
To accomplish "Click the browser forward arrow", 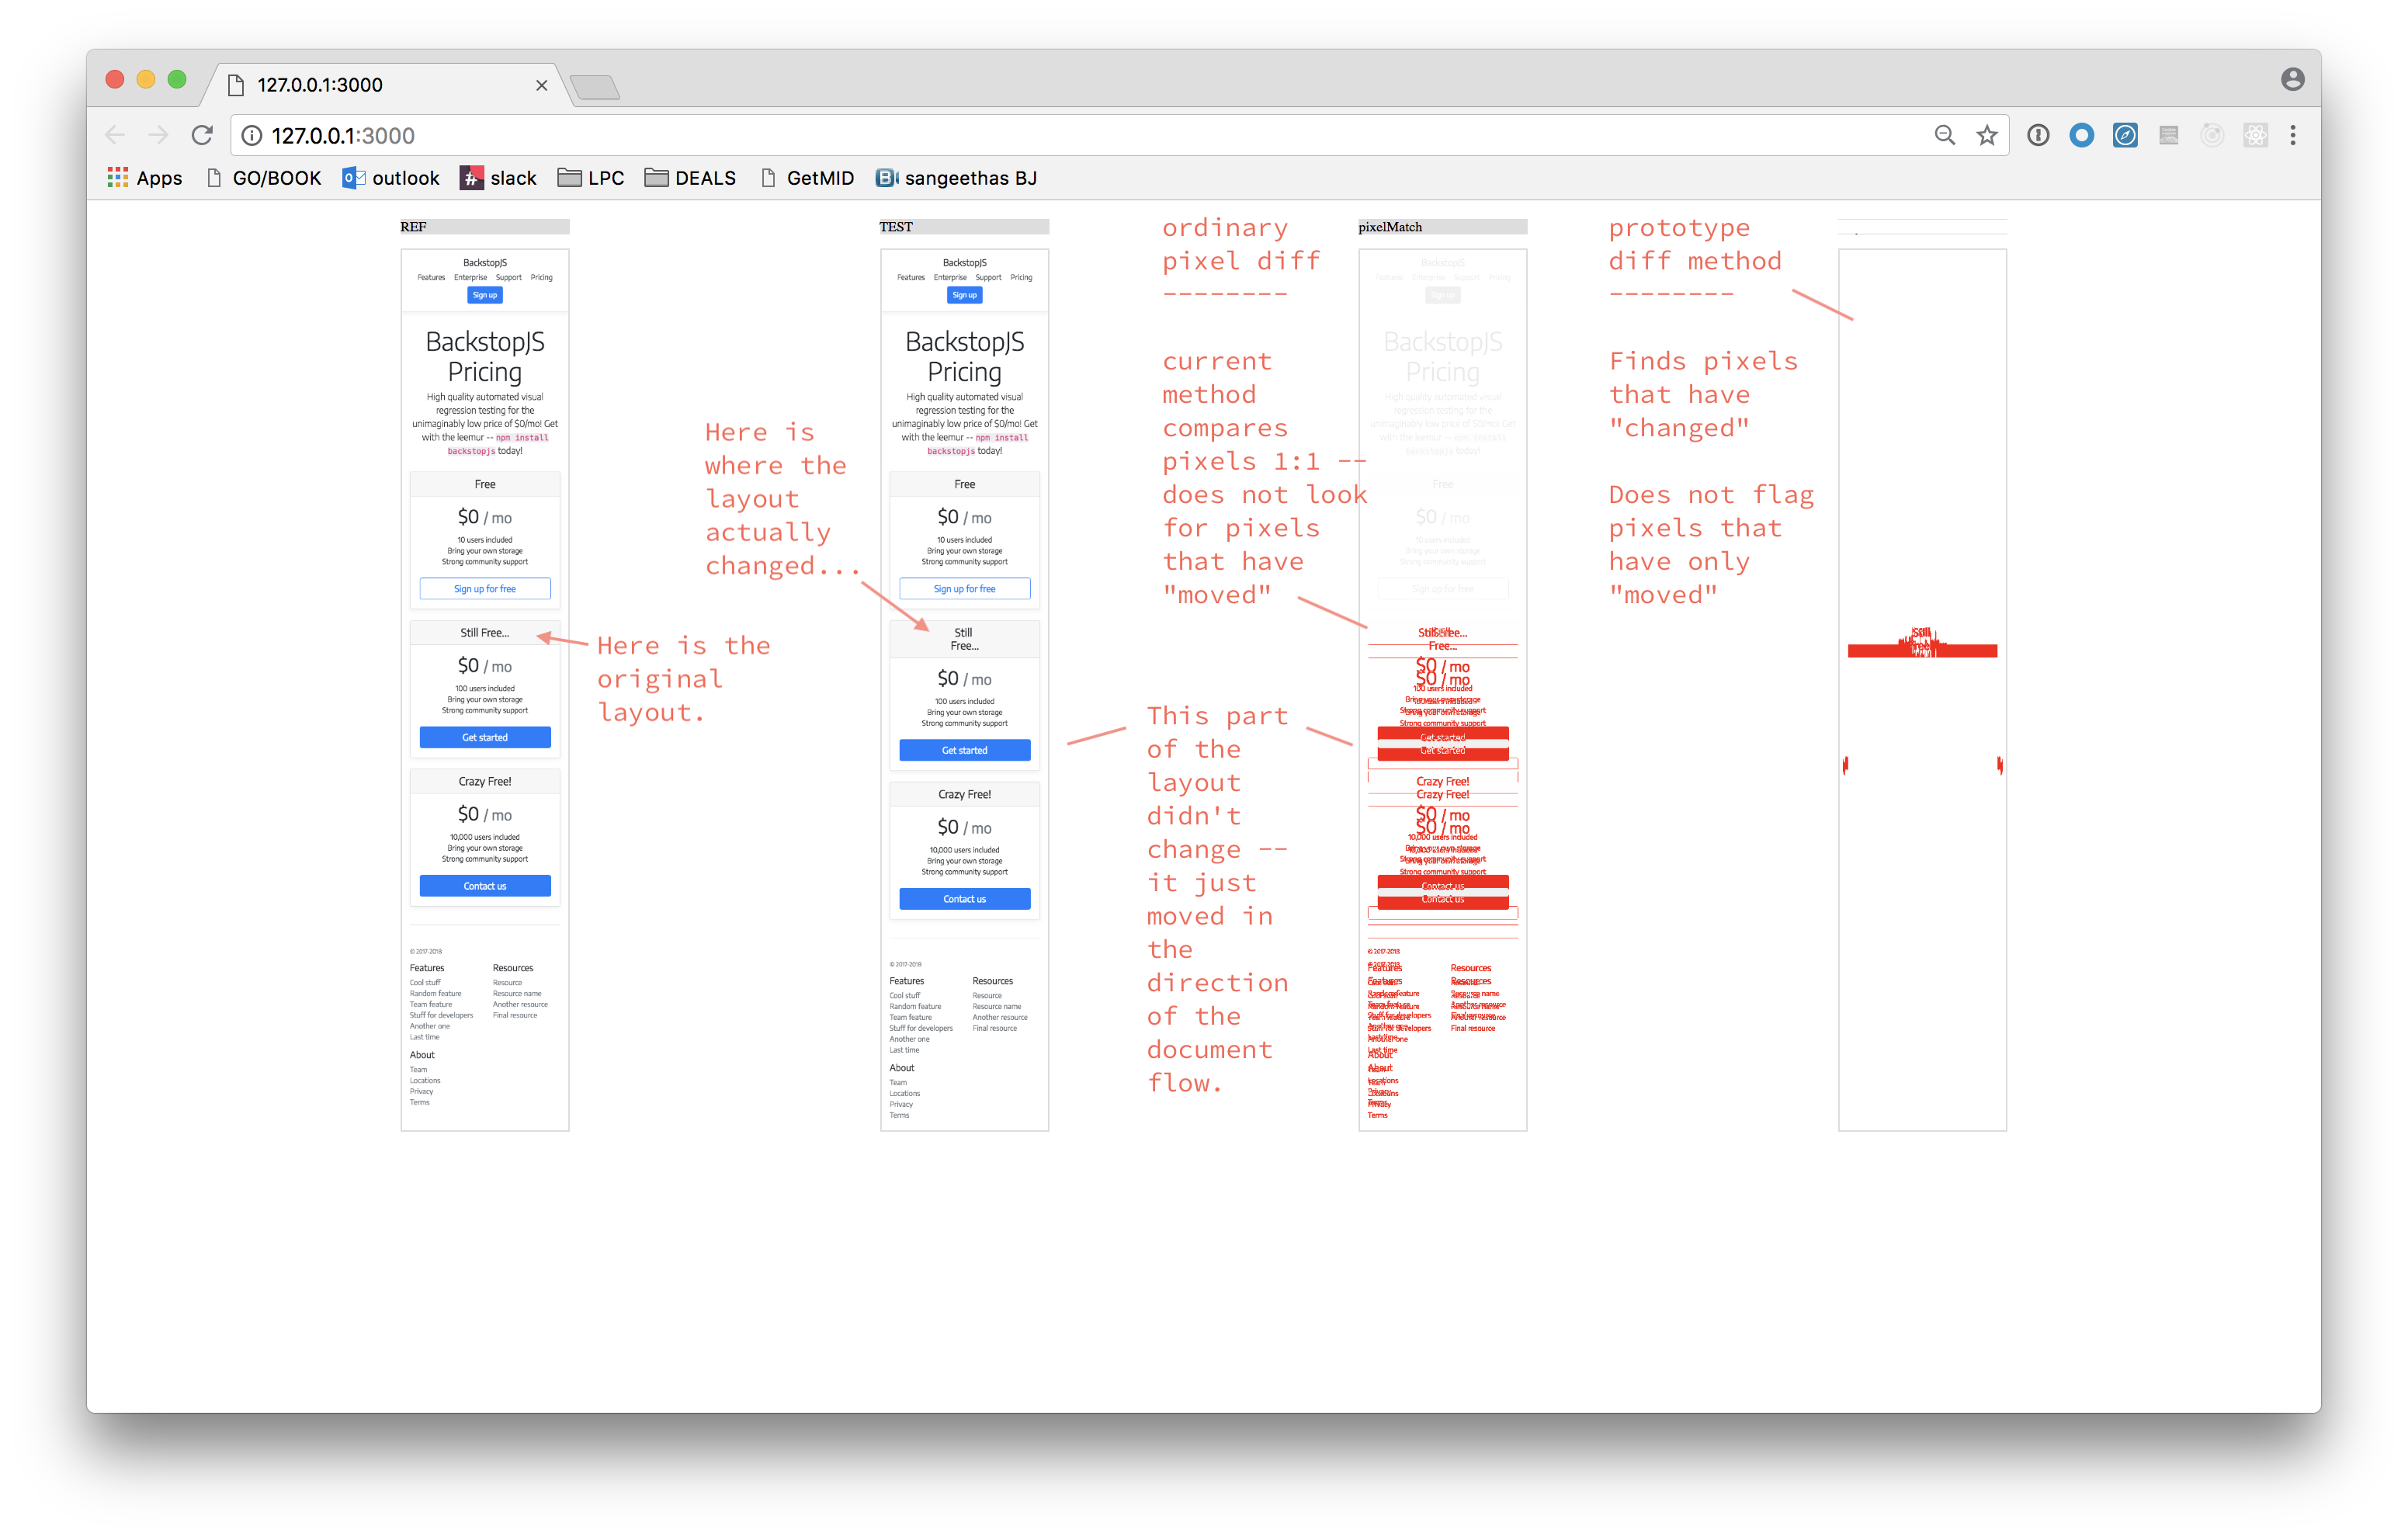I will (x=158, y=135).
